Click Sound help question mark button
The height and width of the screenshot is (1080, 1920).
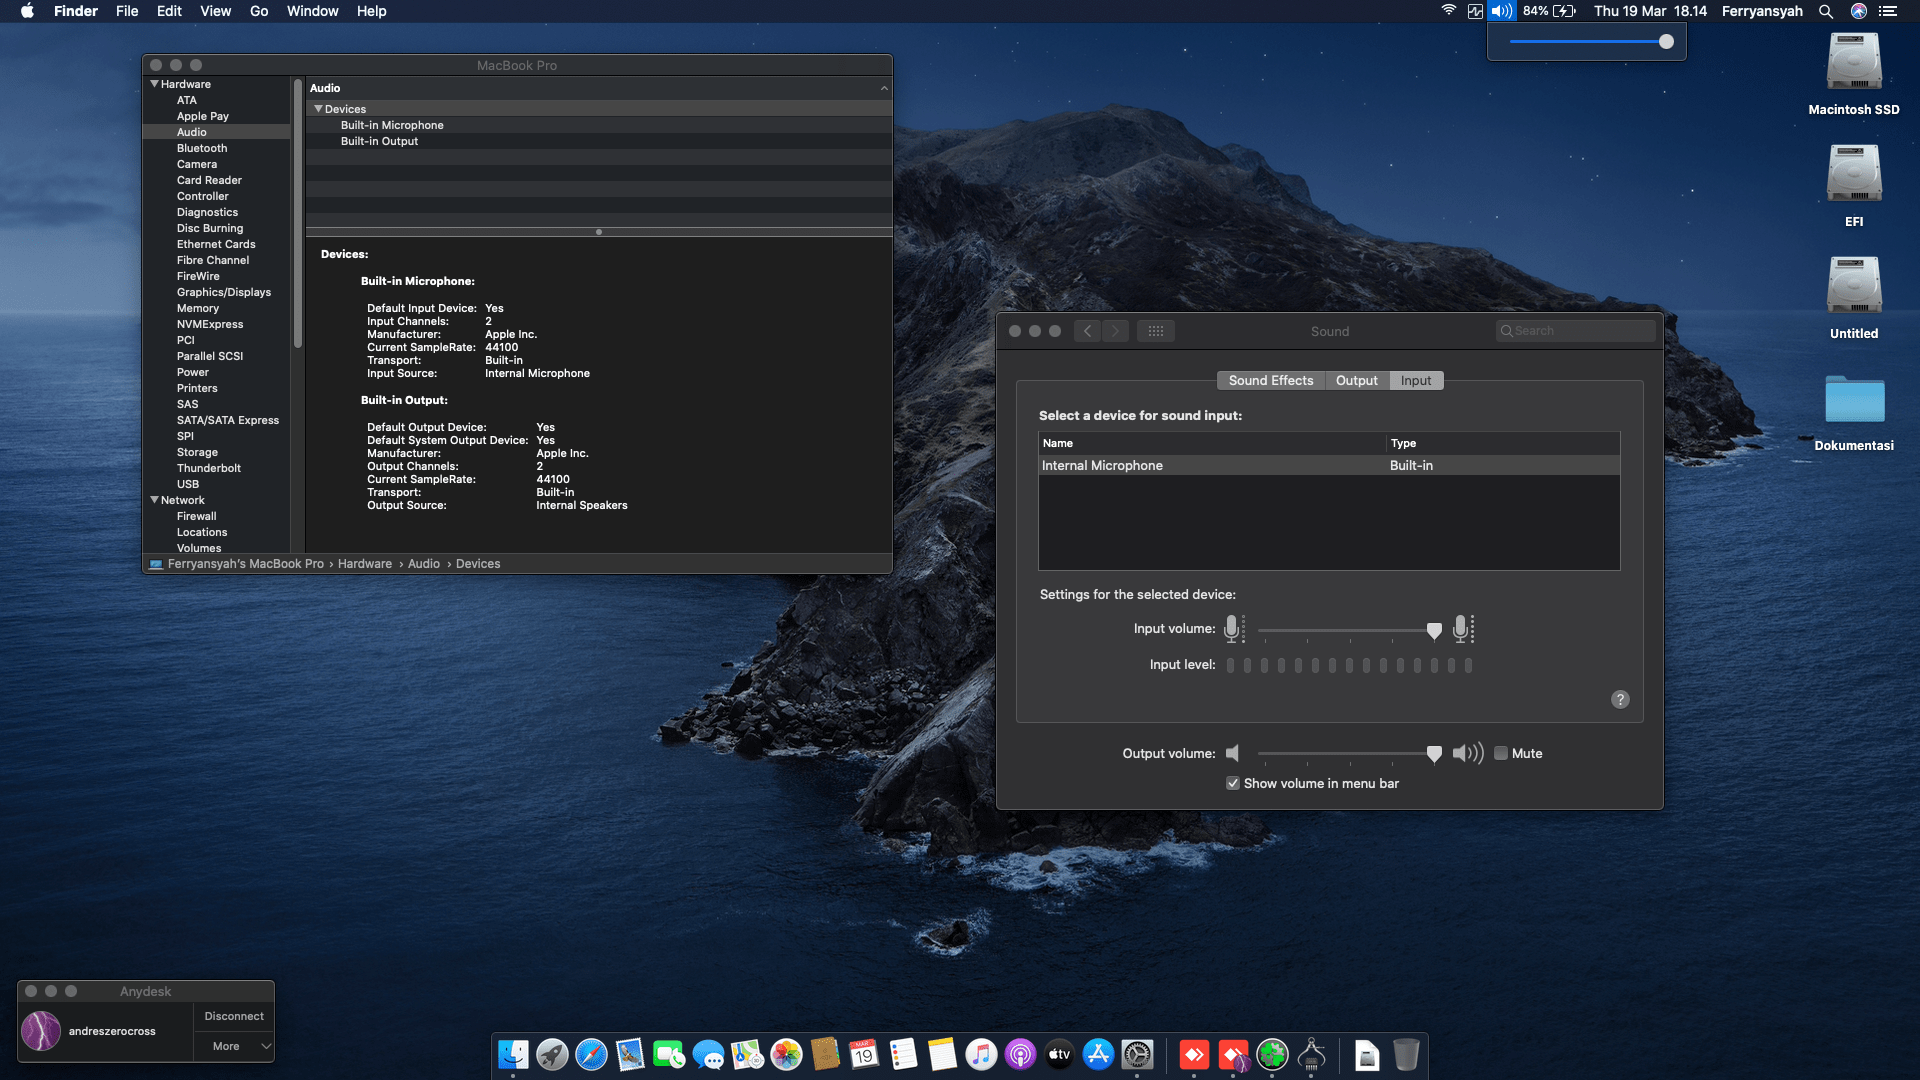(x=1620, y=700)
